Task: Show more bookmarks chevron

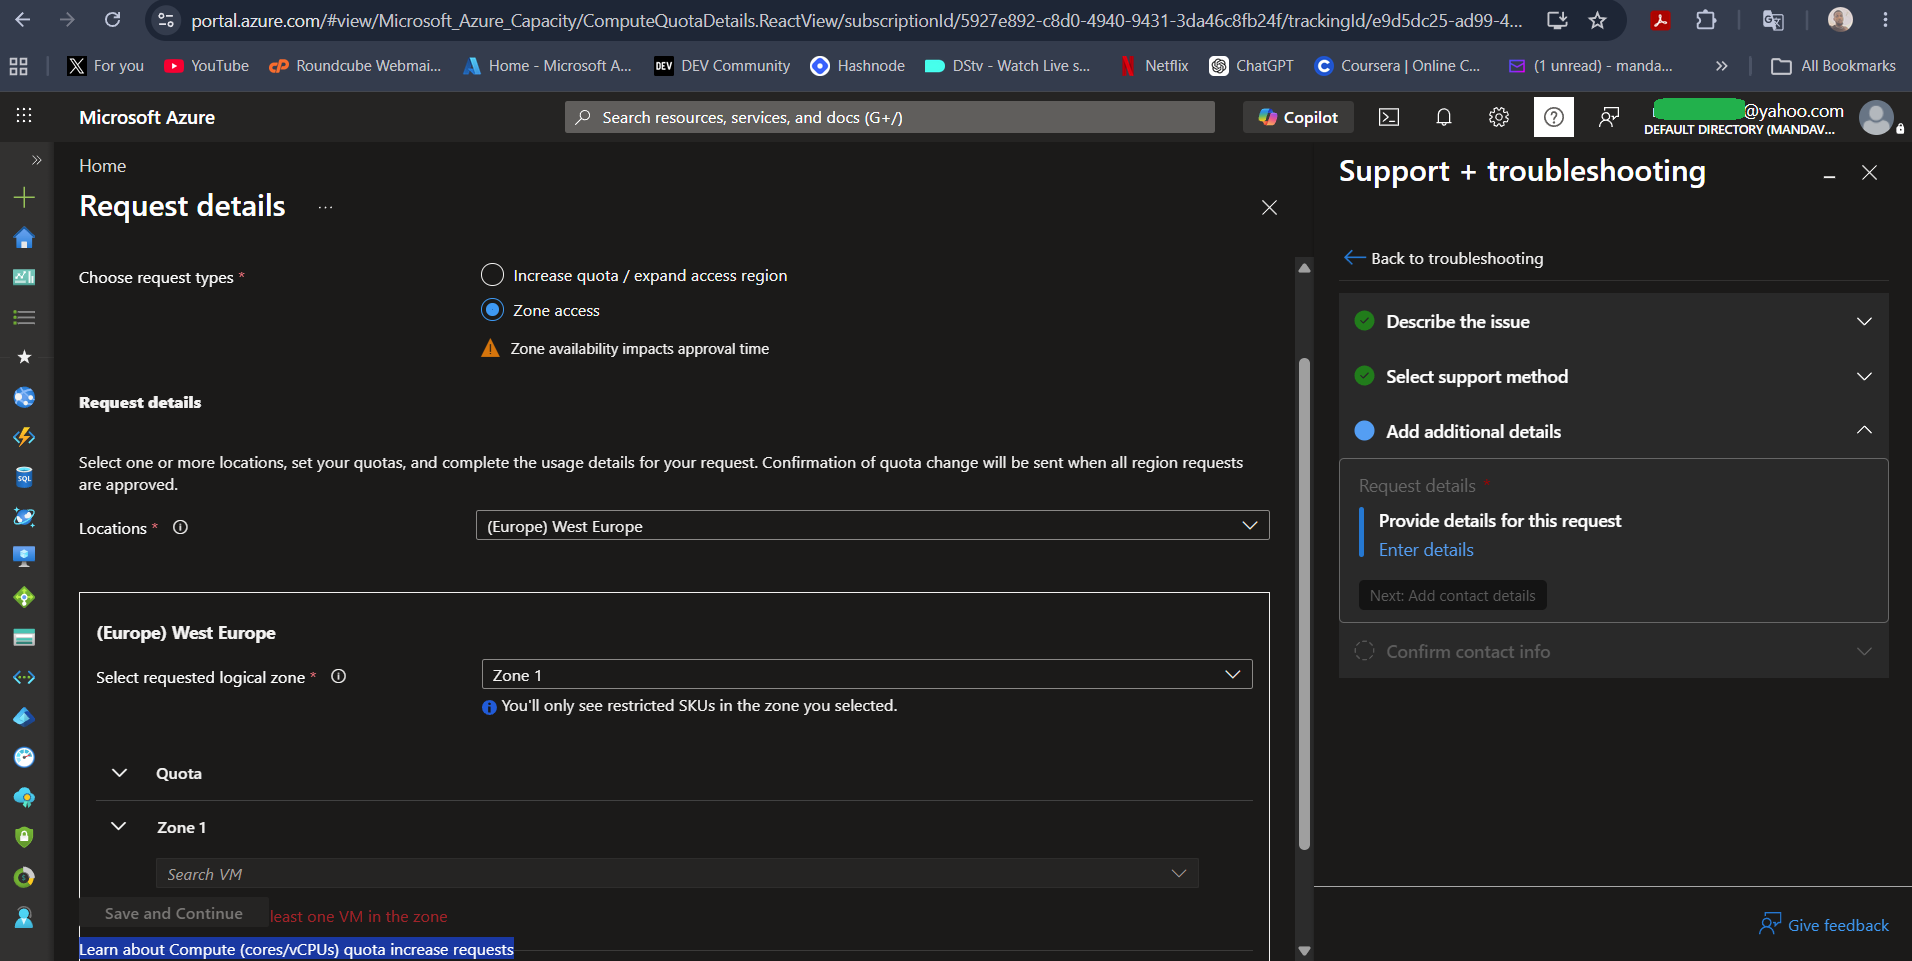Action: tap(1721, 66)
